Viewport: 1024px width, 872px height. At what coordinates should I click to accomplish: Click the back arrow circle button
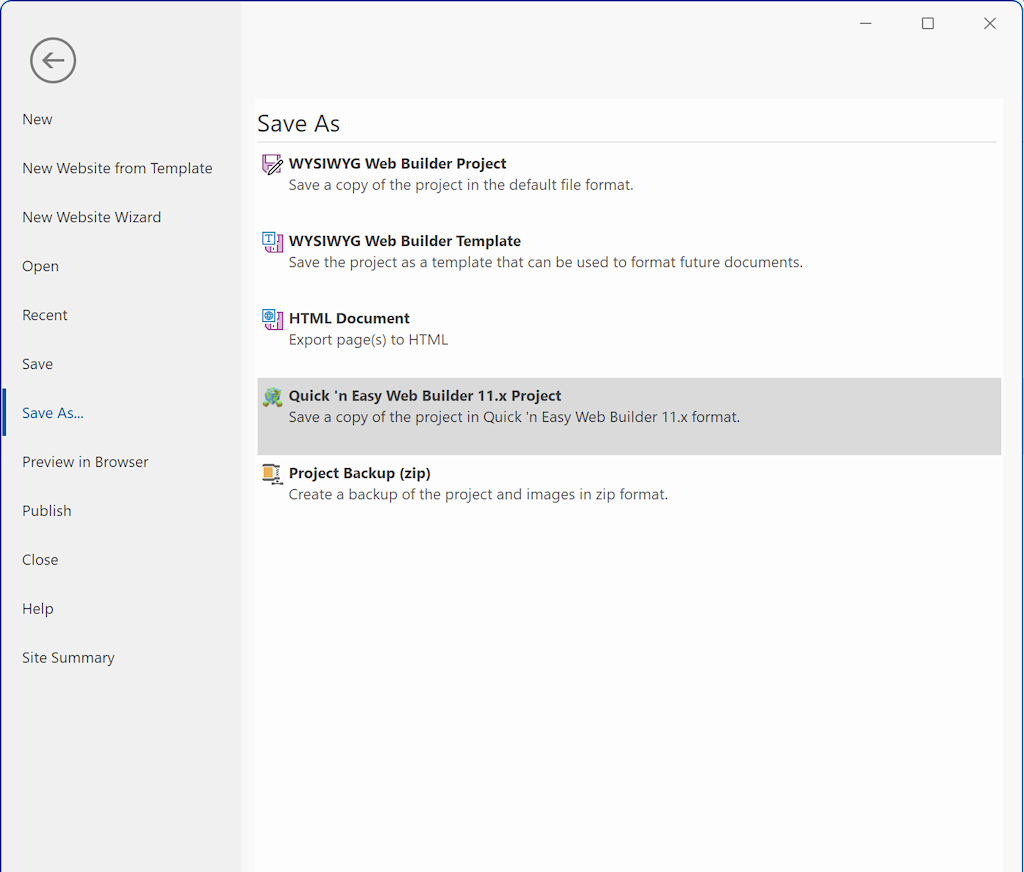coord(53,60)
